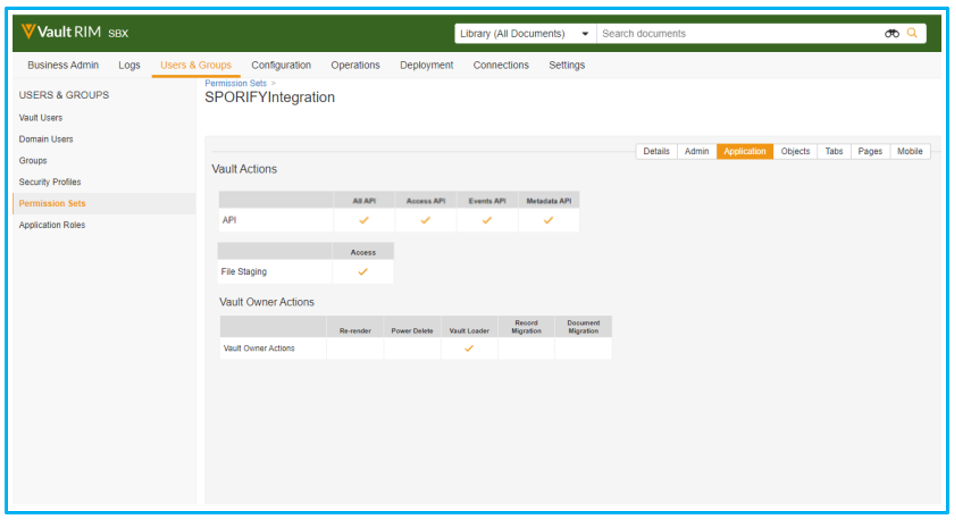
Task: Switch to the Objects tab
Action: click(795, 151)
